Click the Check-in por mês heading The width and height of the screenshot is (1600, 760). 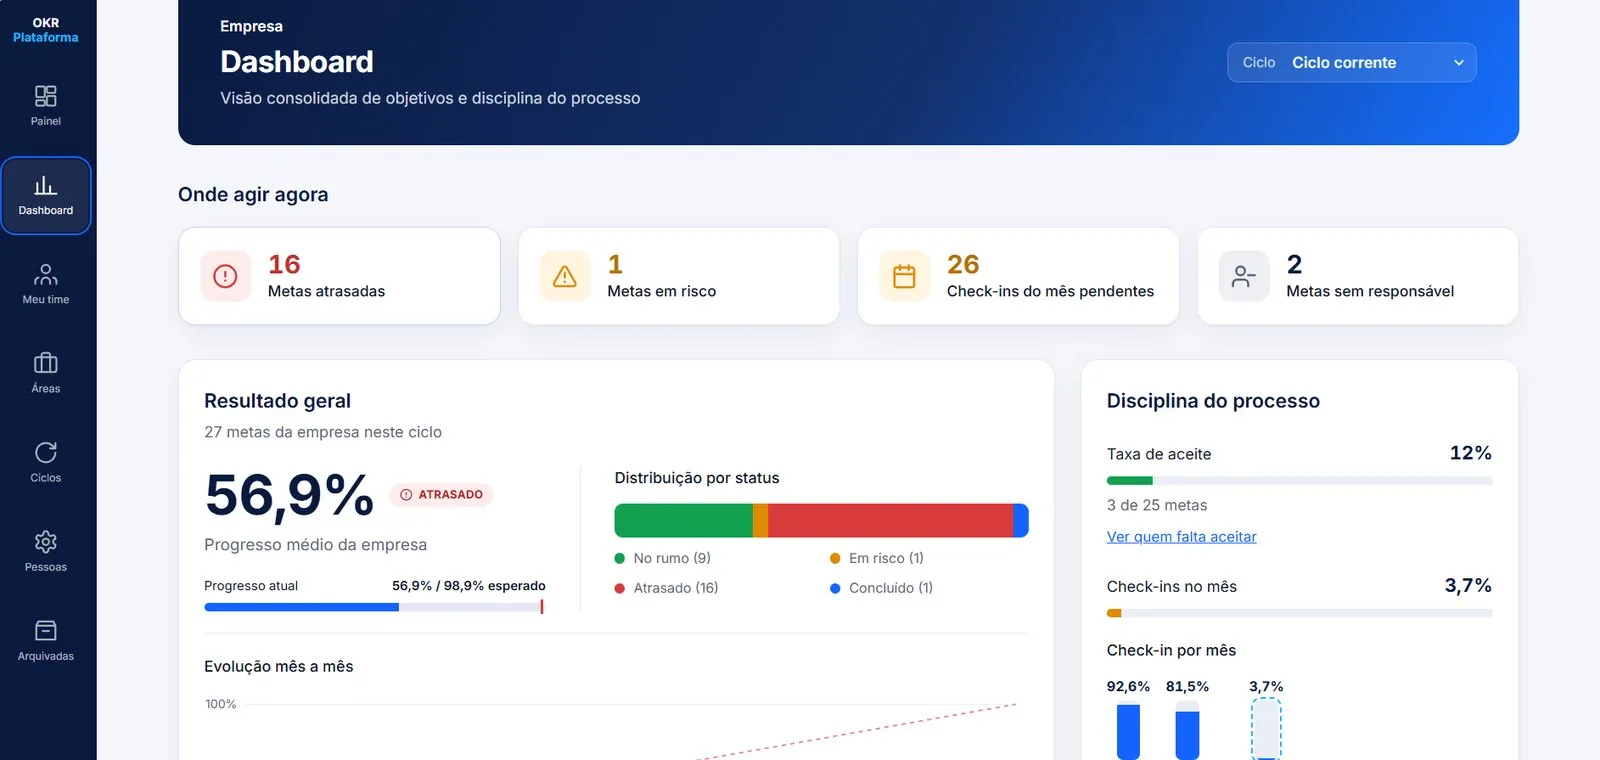(x=1171, y=650)
